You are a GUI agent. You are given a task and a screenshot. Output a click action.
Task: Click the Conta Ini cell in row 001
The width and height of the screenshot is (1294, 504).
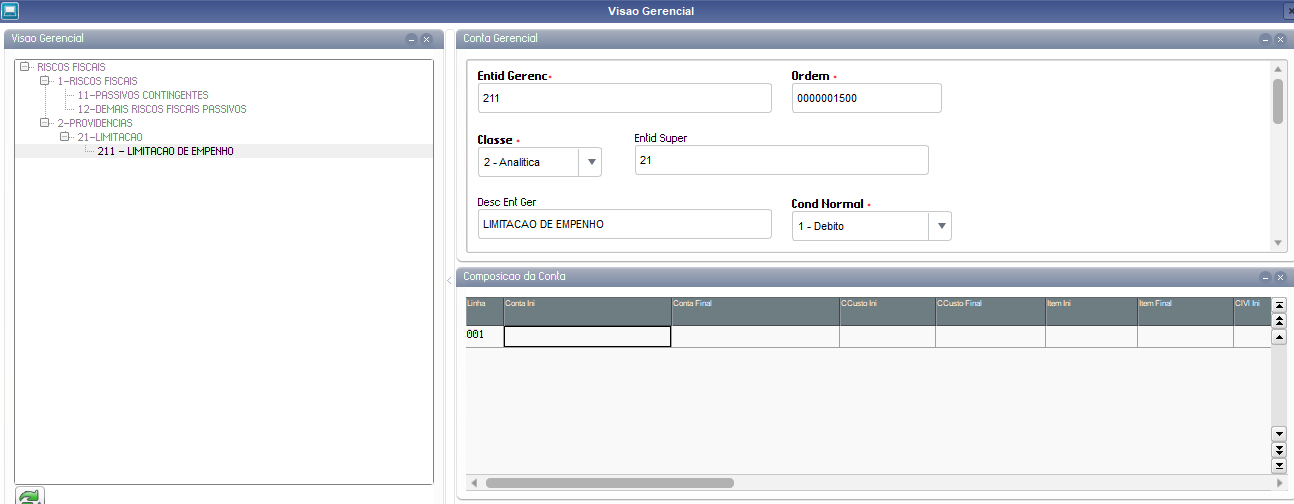(587, 336)
